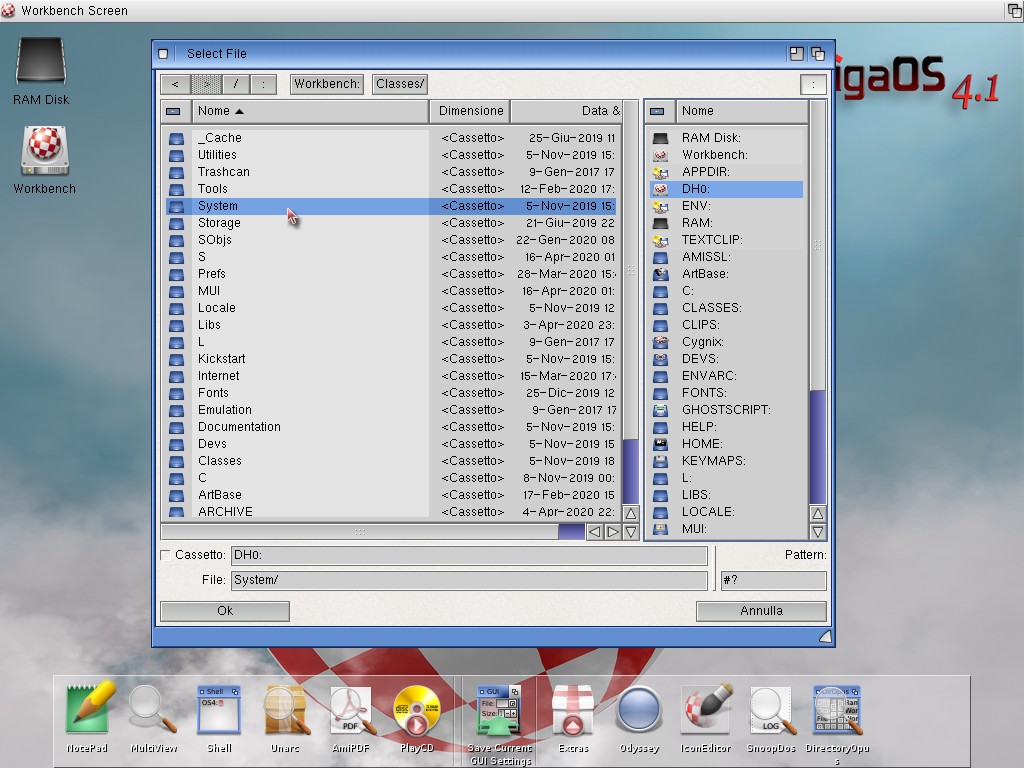The height and width of the screenshot is (768, 1024).
Task: Select the Workbench: path button
Action: pos(327,84)
